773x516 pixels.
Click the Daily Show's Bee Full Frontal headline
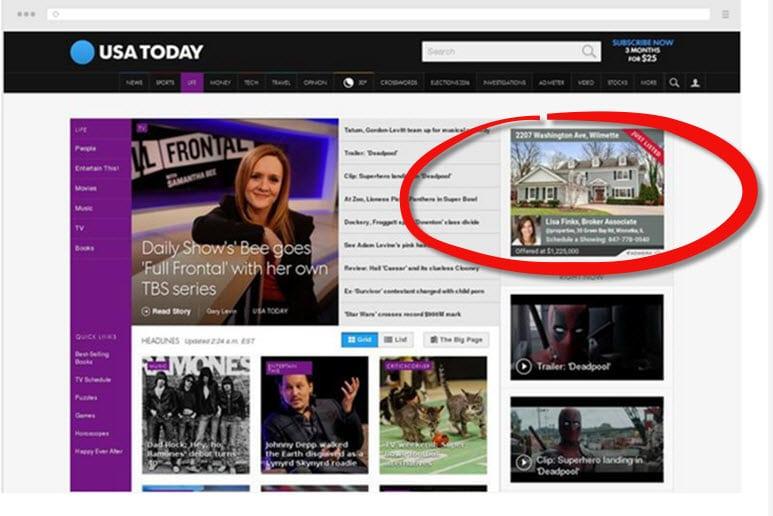coord(235,269)
